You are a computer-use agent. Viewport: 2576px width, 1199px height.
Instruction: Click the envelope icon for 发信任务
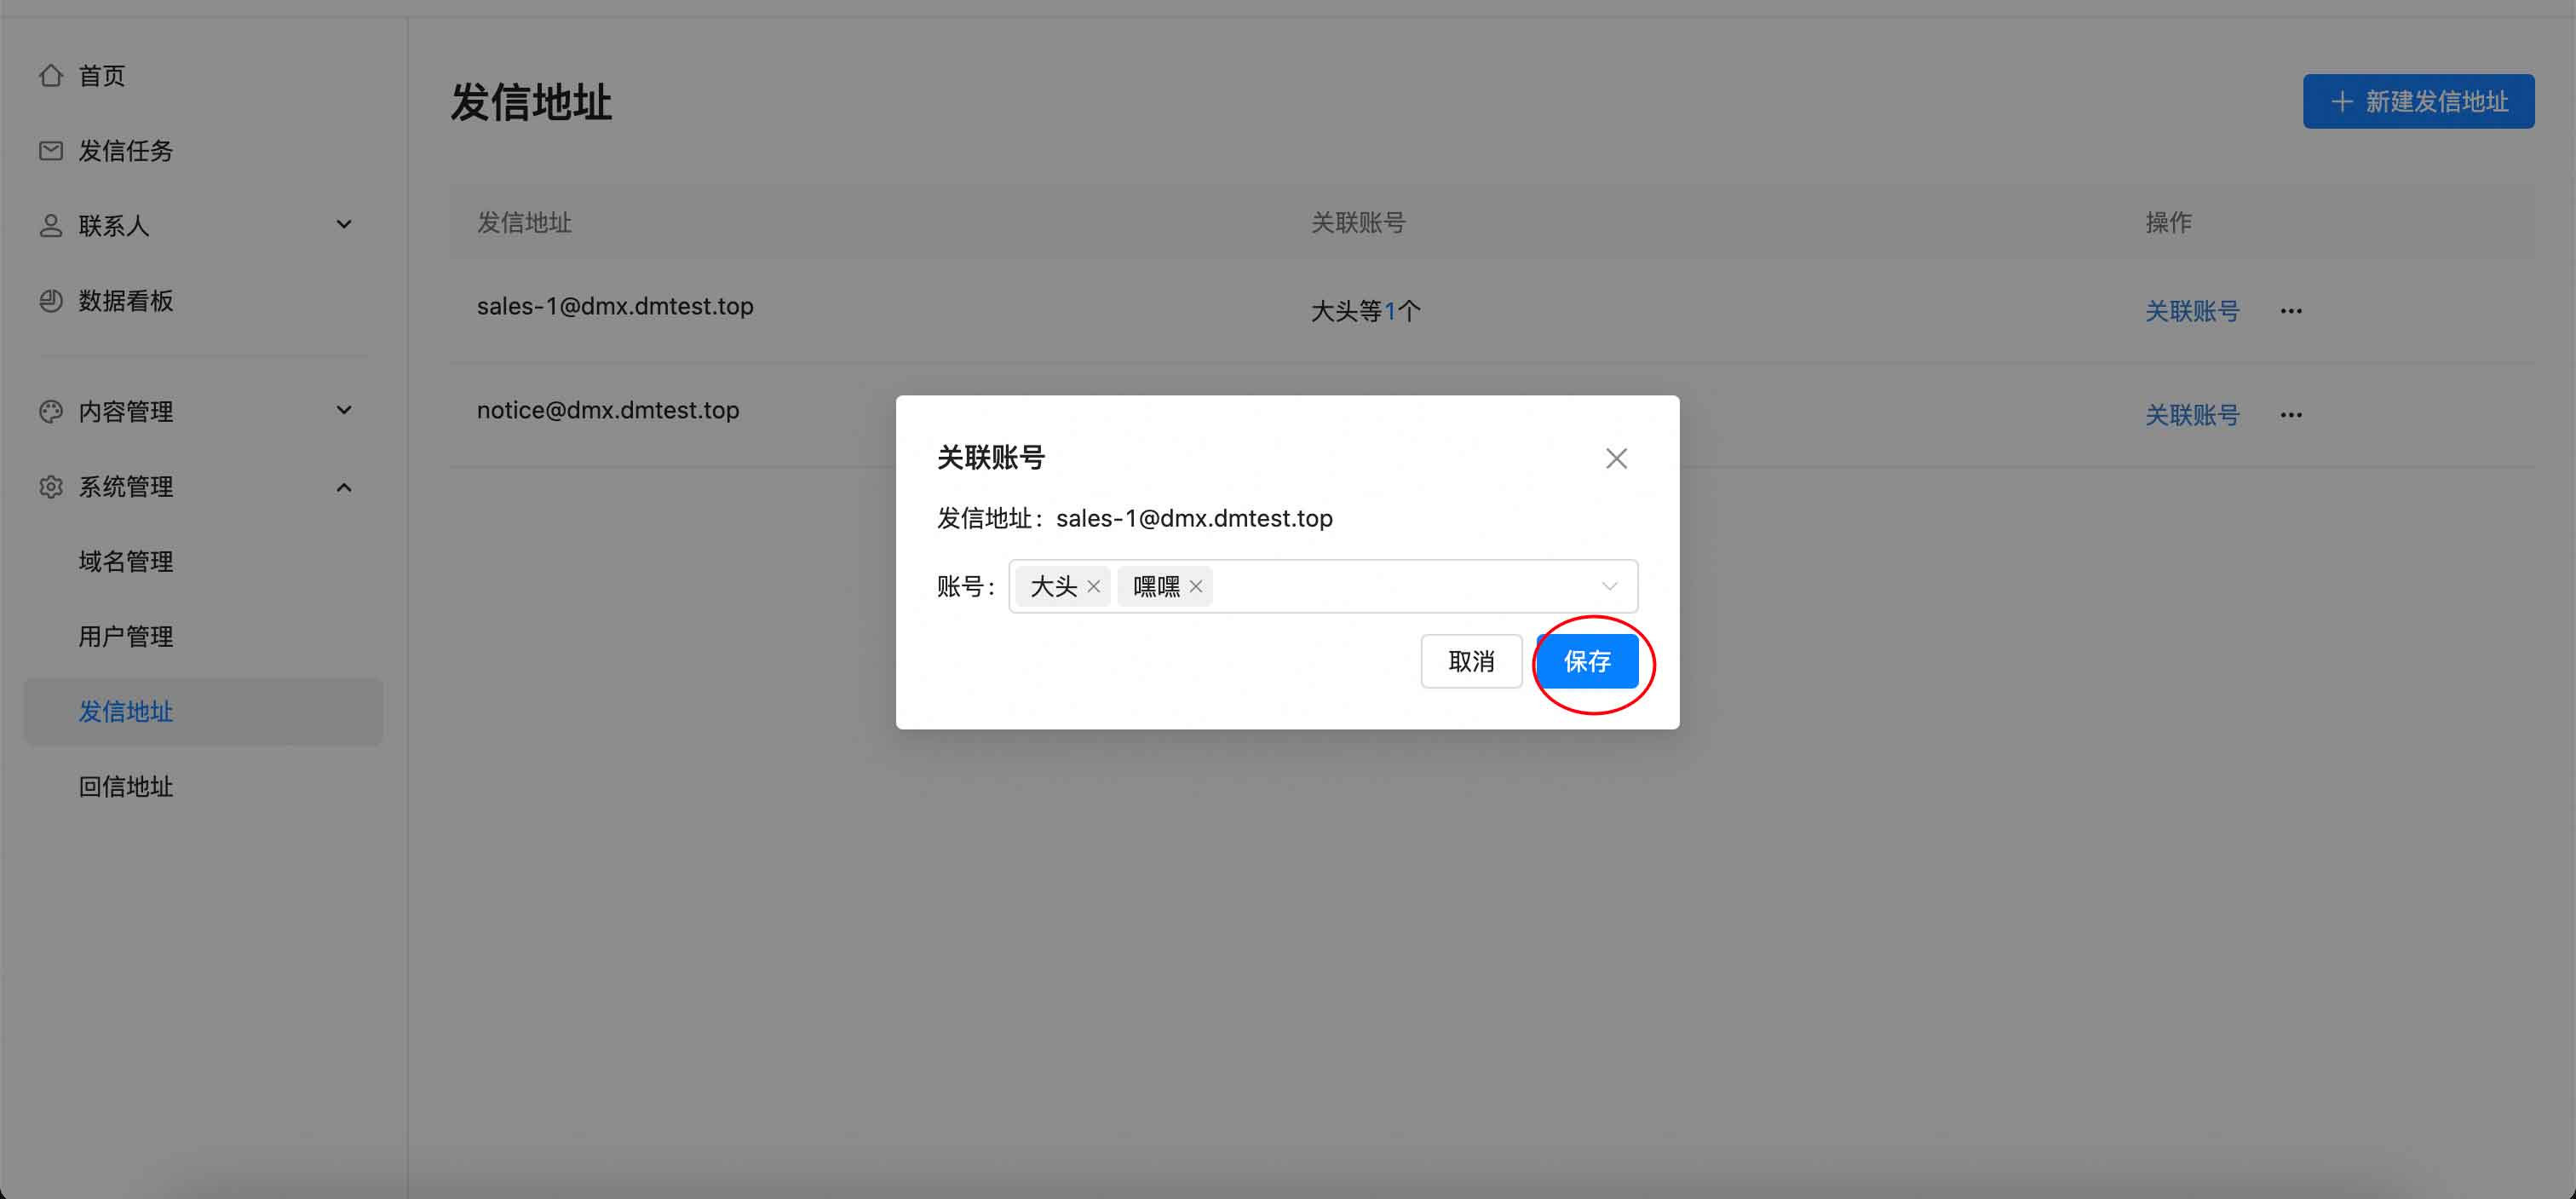click(x=50, y=151)
